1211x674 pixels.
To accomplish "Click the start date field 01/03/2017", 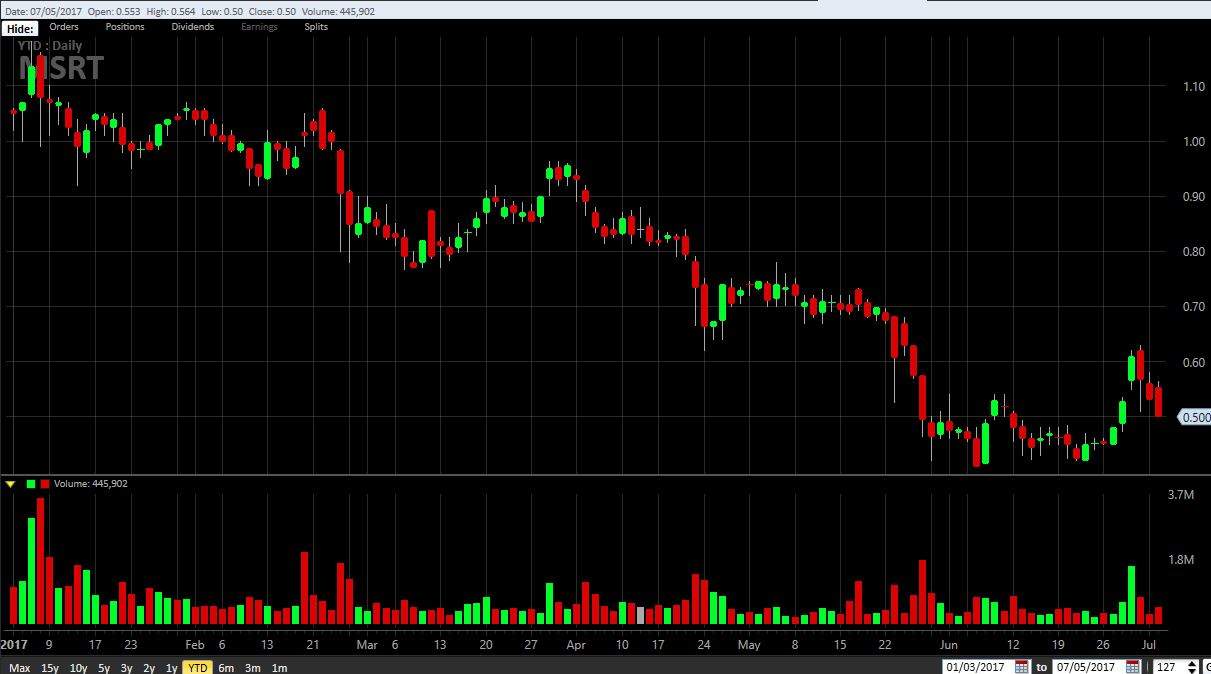I will [978, 667].
